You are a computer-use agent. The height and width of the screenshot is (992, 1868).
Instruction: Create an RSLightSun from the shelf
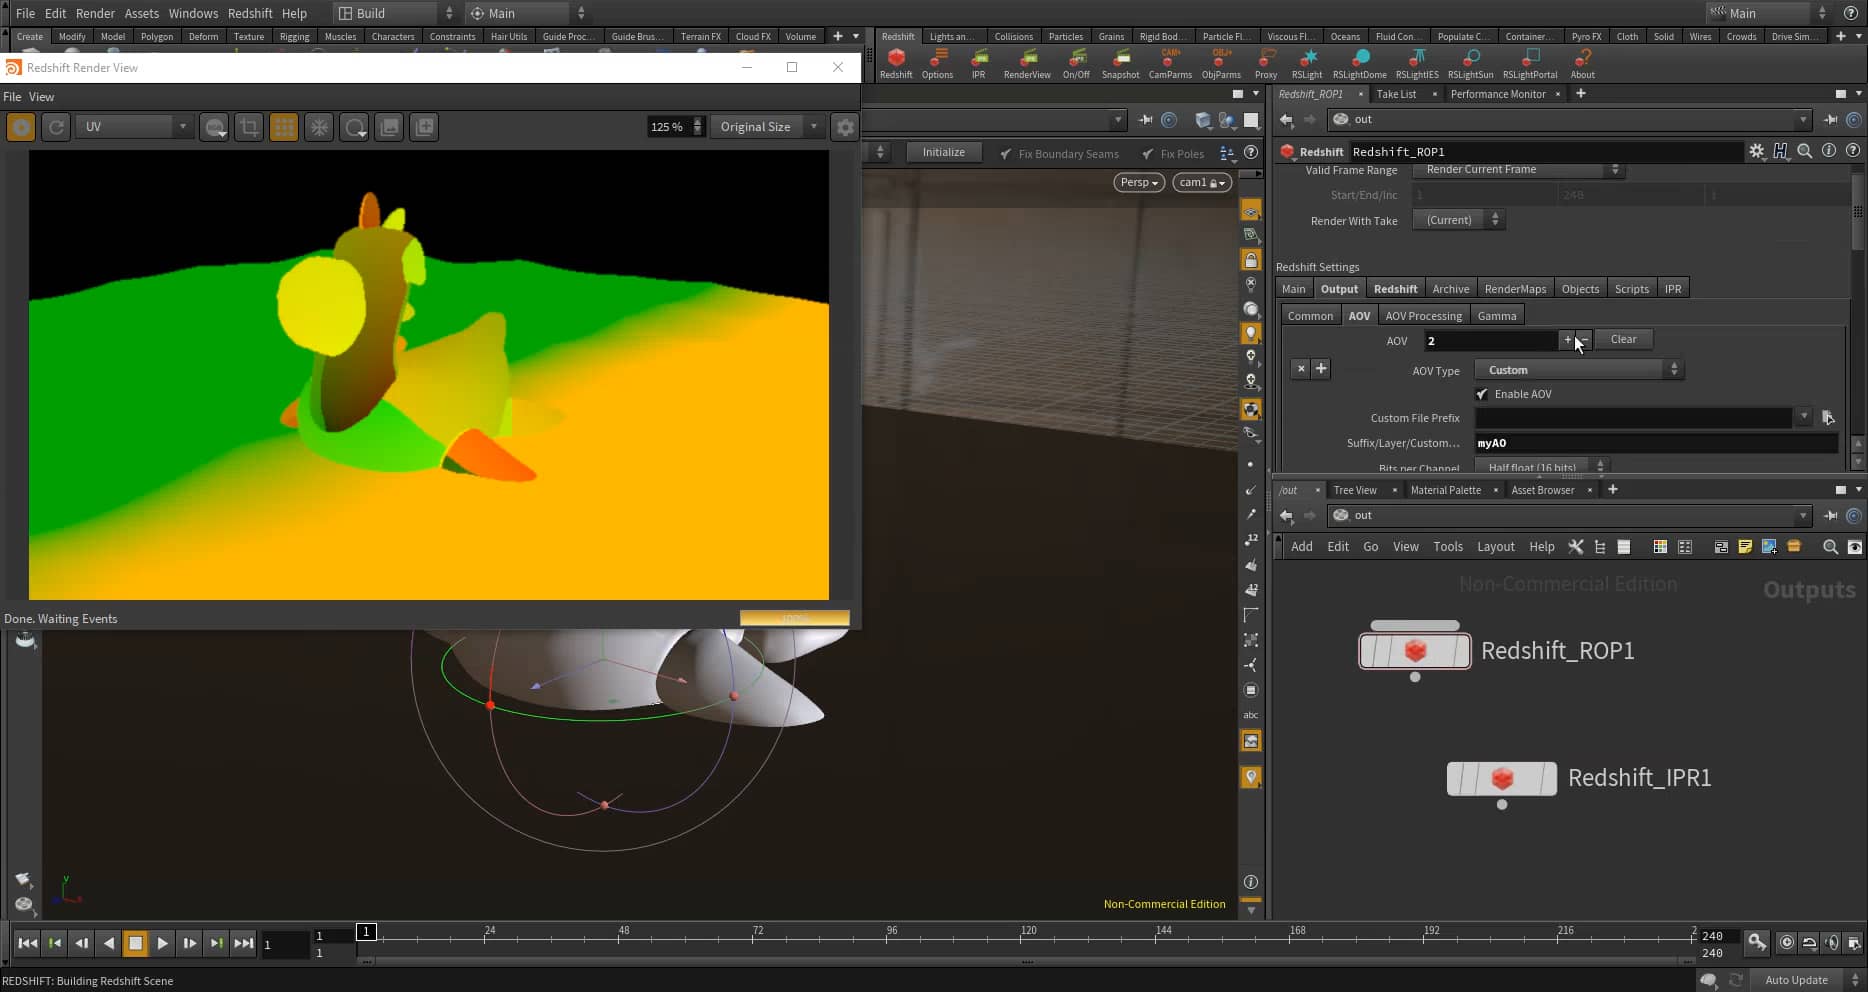tap(1470, 62)
